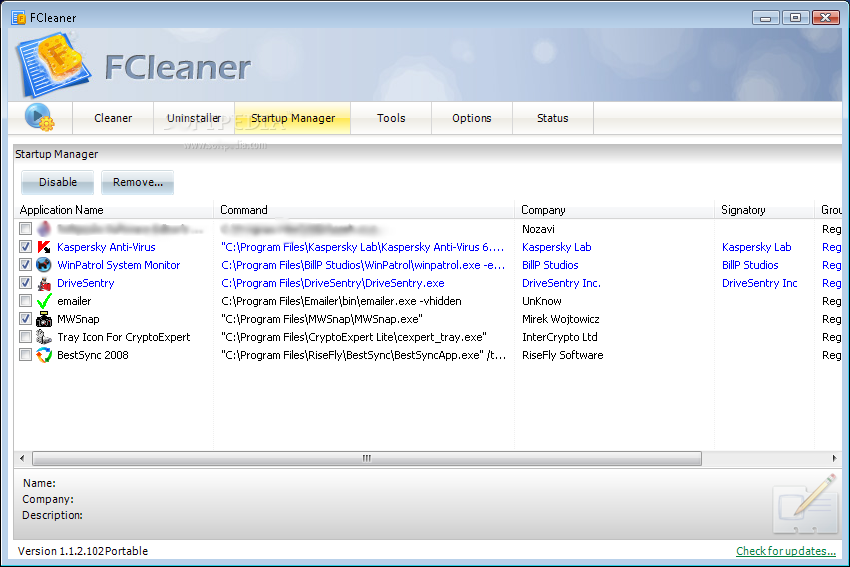This screenshot has height=567, width=850.
Task: Click the InterCrypto Ltd company cell
Action: click(x=559, y=337)
